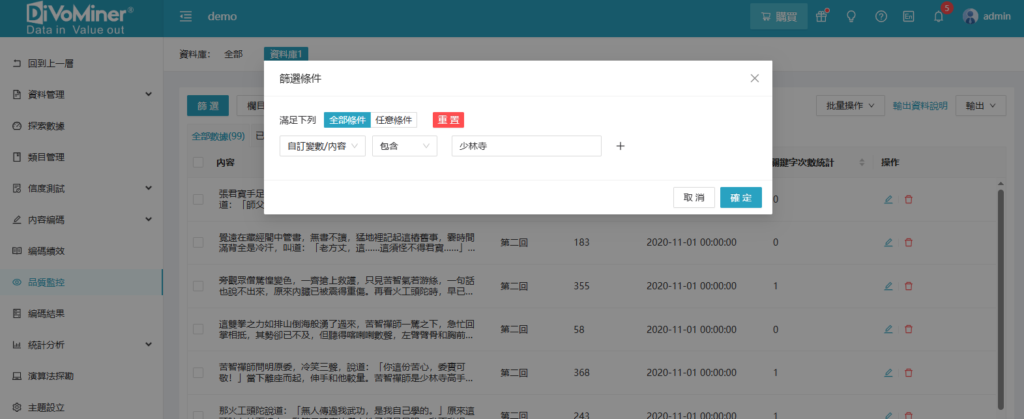Open the 包含 operator dropdown
The height and width of the screenshot is (419, 1024).
click(404, 146)
